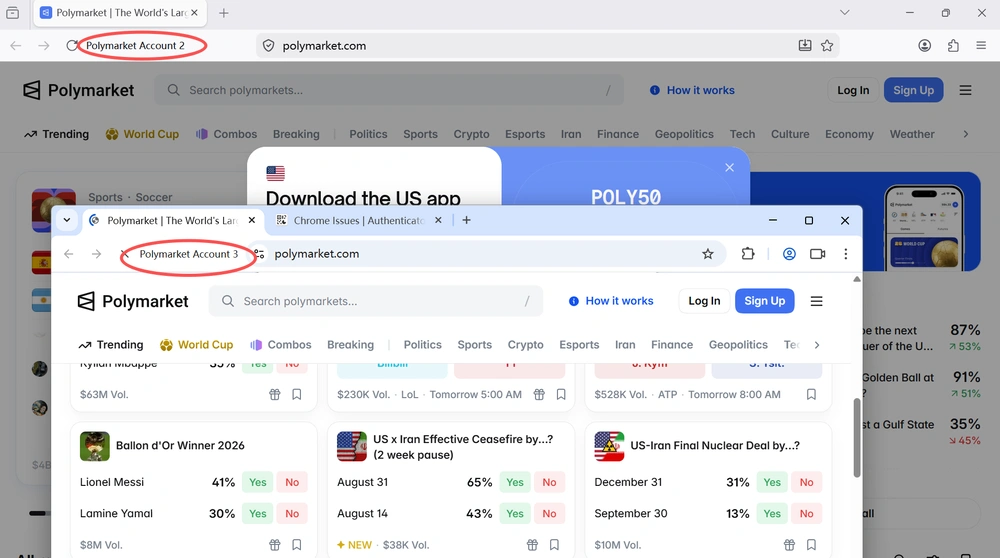Select No for August 31 ceasefire
The image size is (1000, 558).
click(549, 482)
